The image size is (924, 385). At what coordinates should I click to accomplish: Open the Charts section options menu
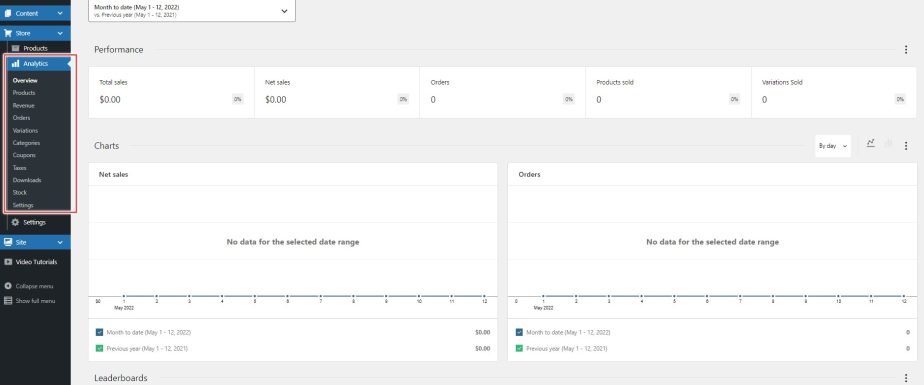pos(906,146)
